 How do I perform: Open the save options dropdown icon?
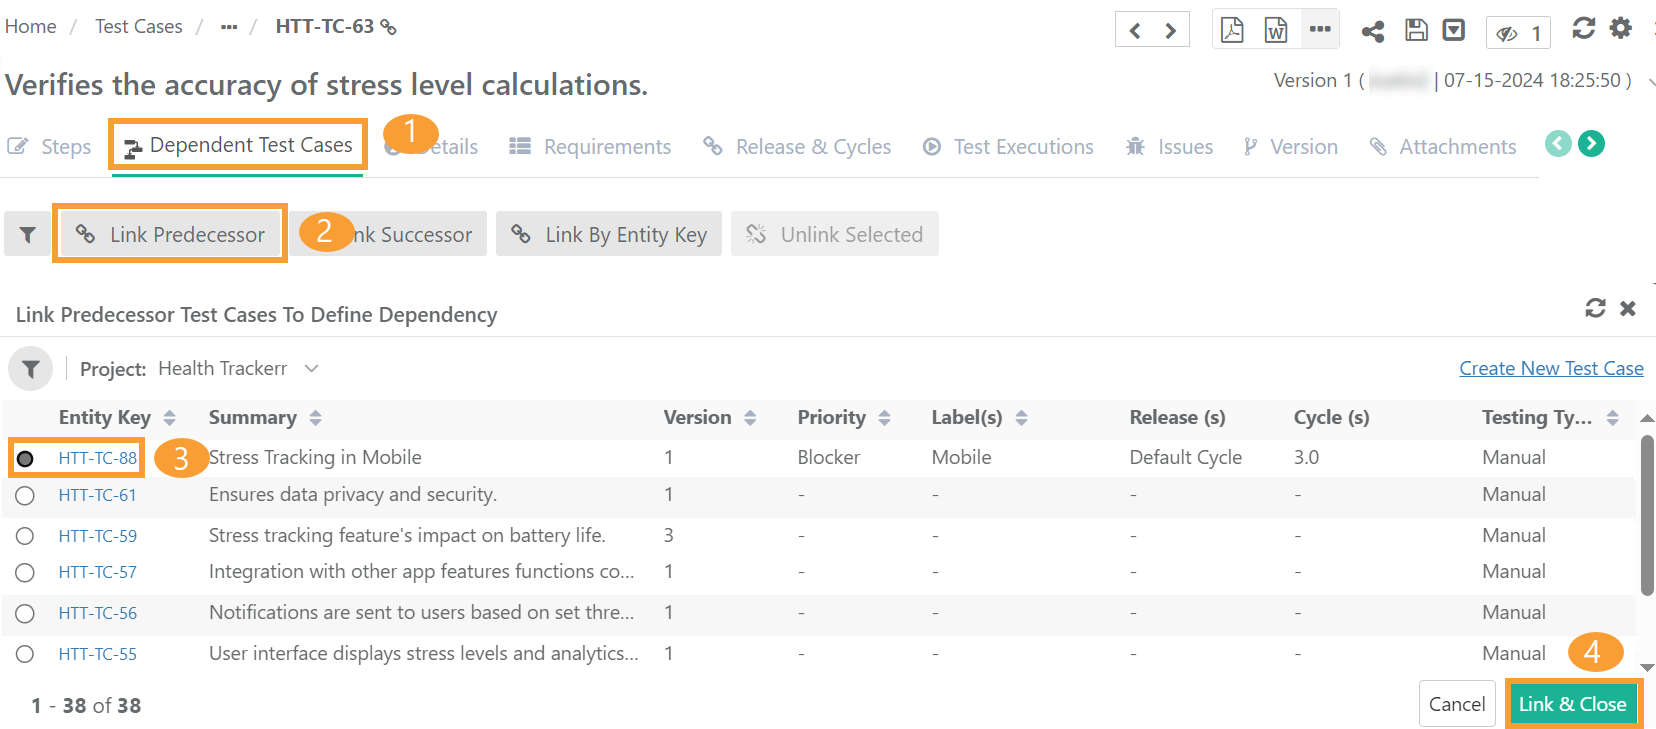[1454, 30]
